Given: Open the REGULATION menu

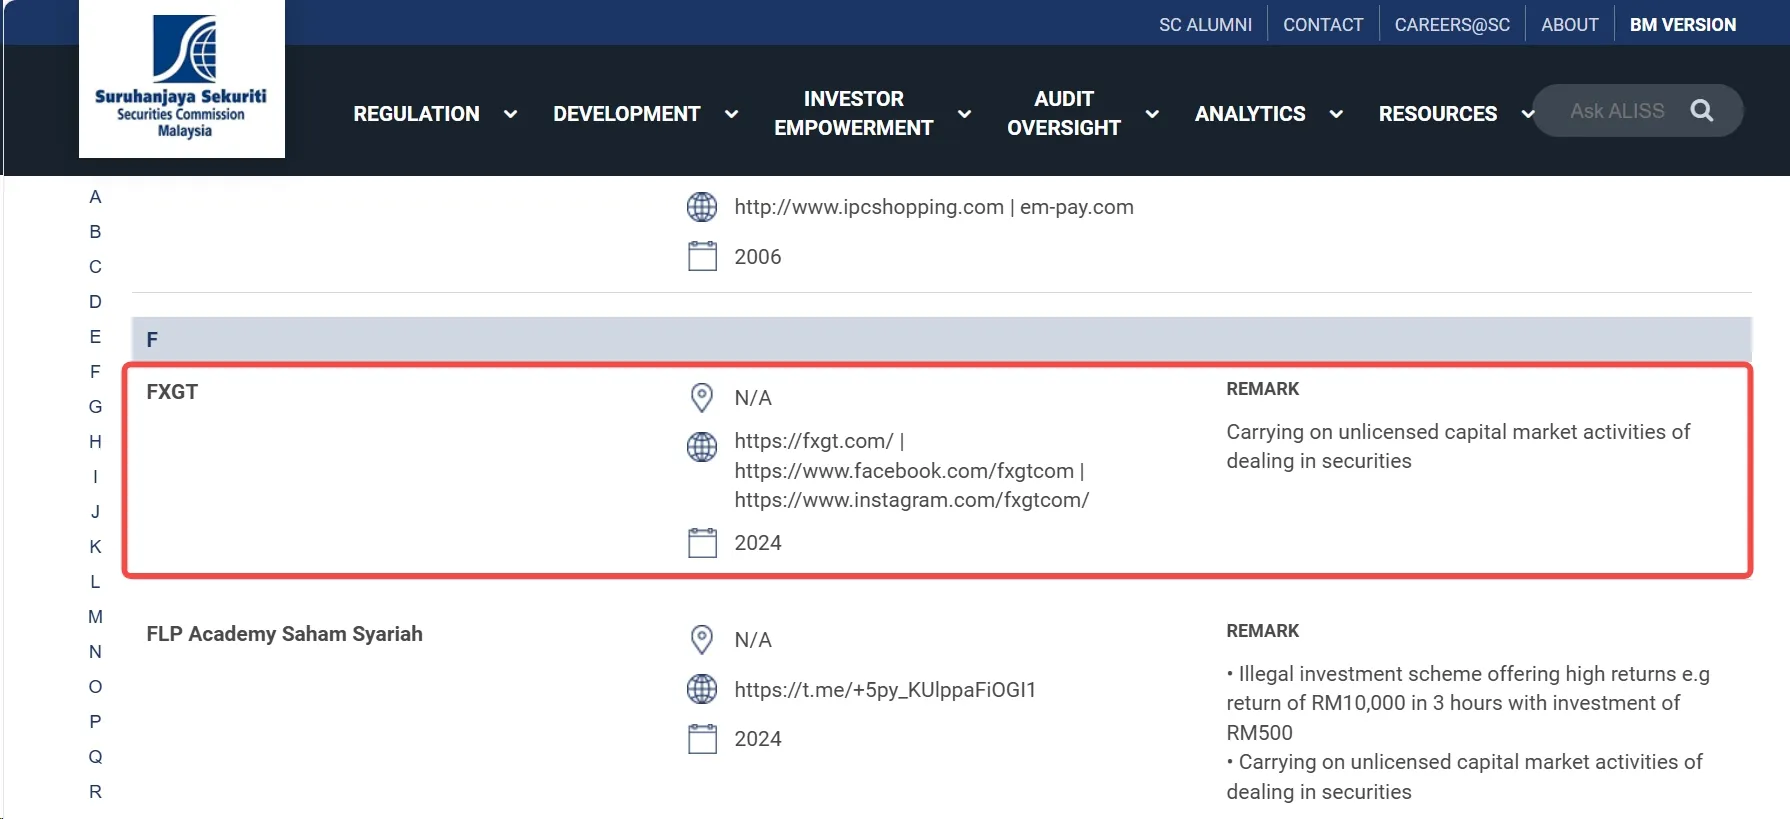Looking at the screenshot, I should [416, 114].
